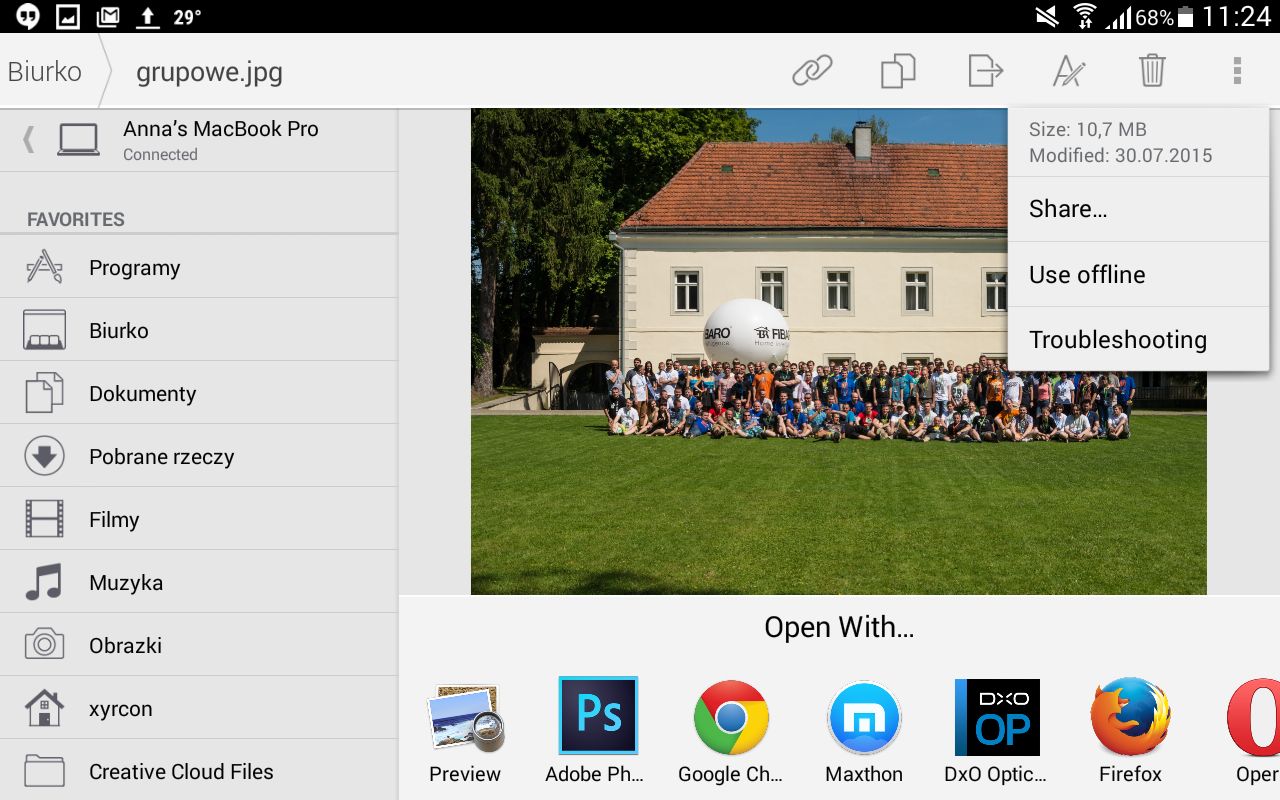
Task: Choose Troubleshooting from the overflow menu
Action: point(1138,339)
